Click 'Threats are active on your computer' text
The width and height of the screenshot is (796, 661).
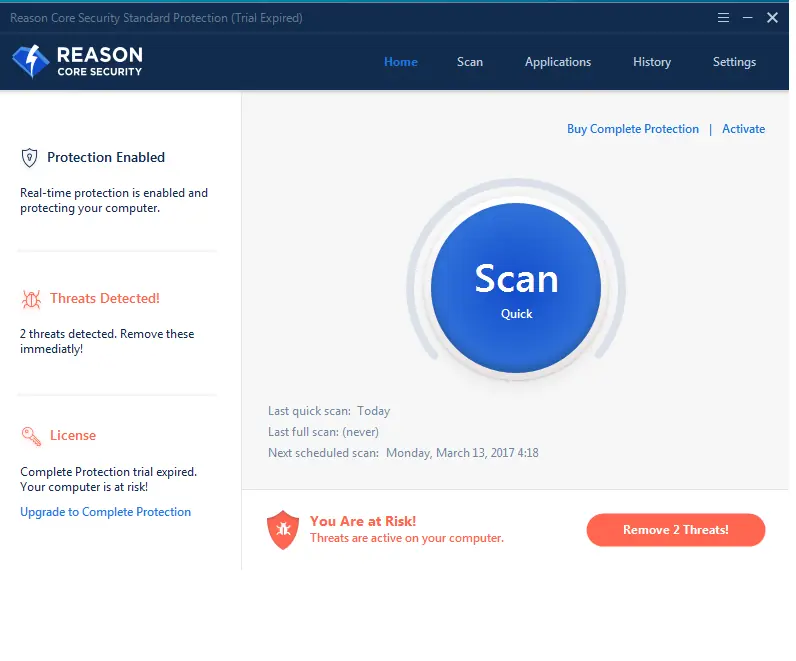[407, 538]
